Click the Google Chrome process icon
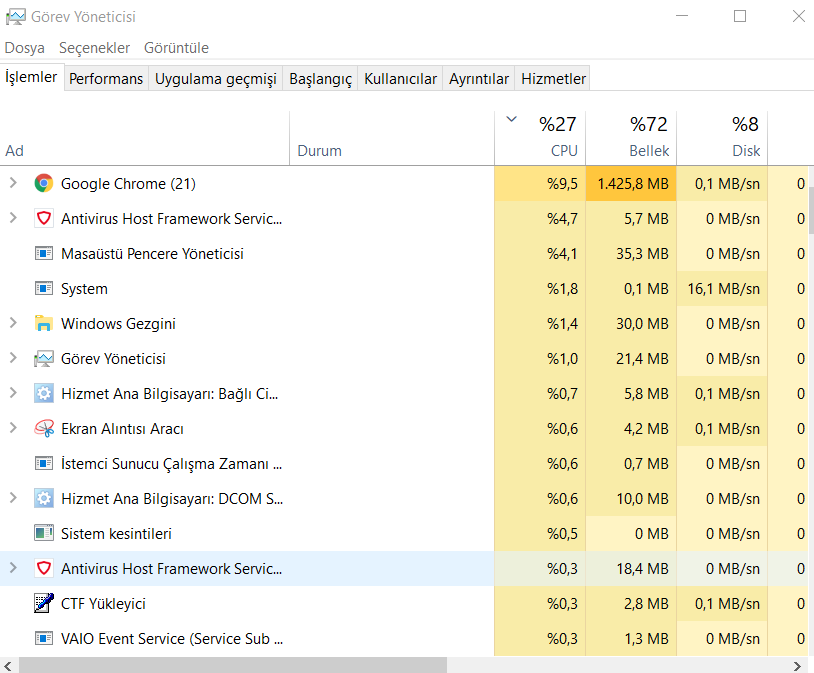 pos(44,183)
